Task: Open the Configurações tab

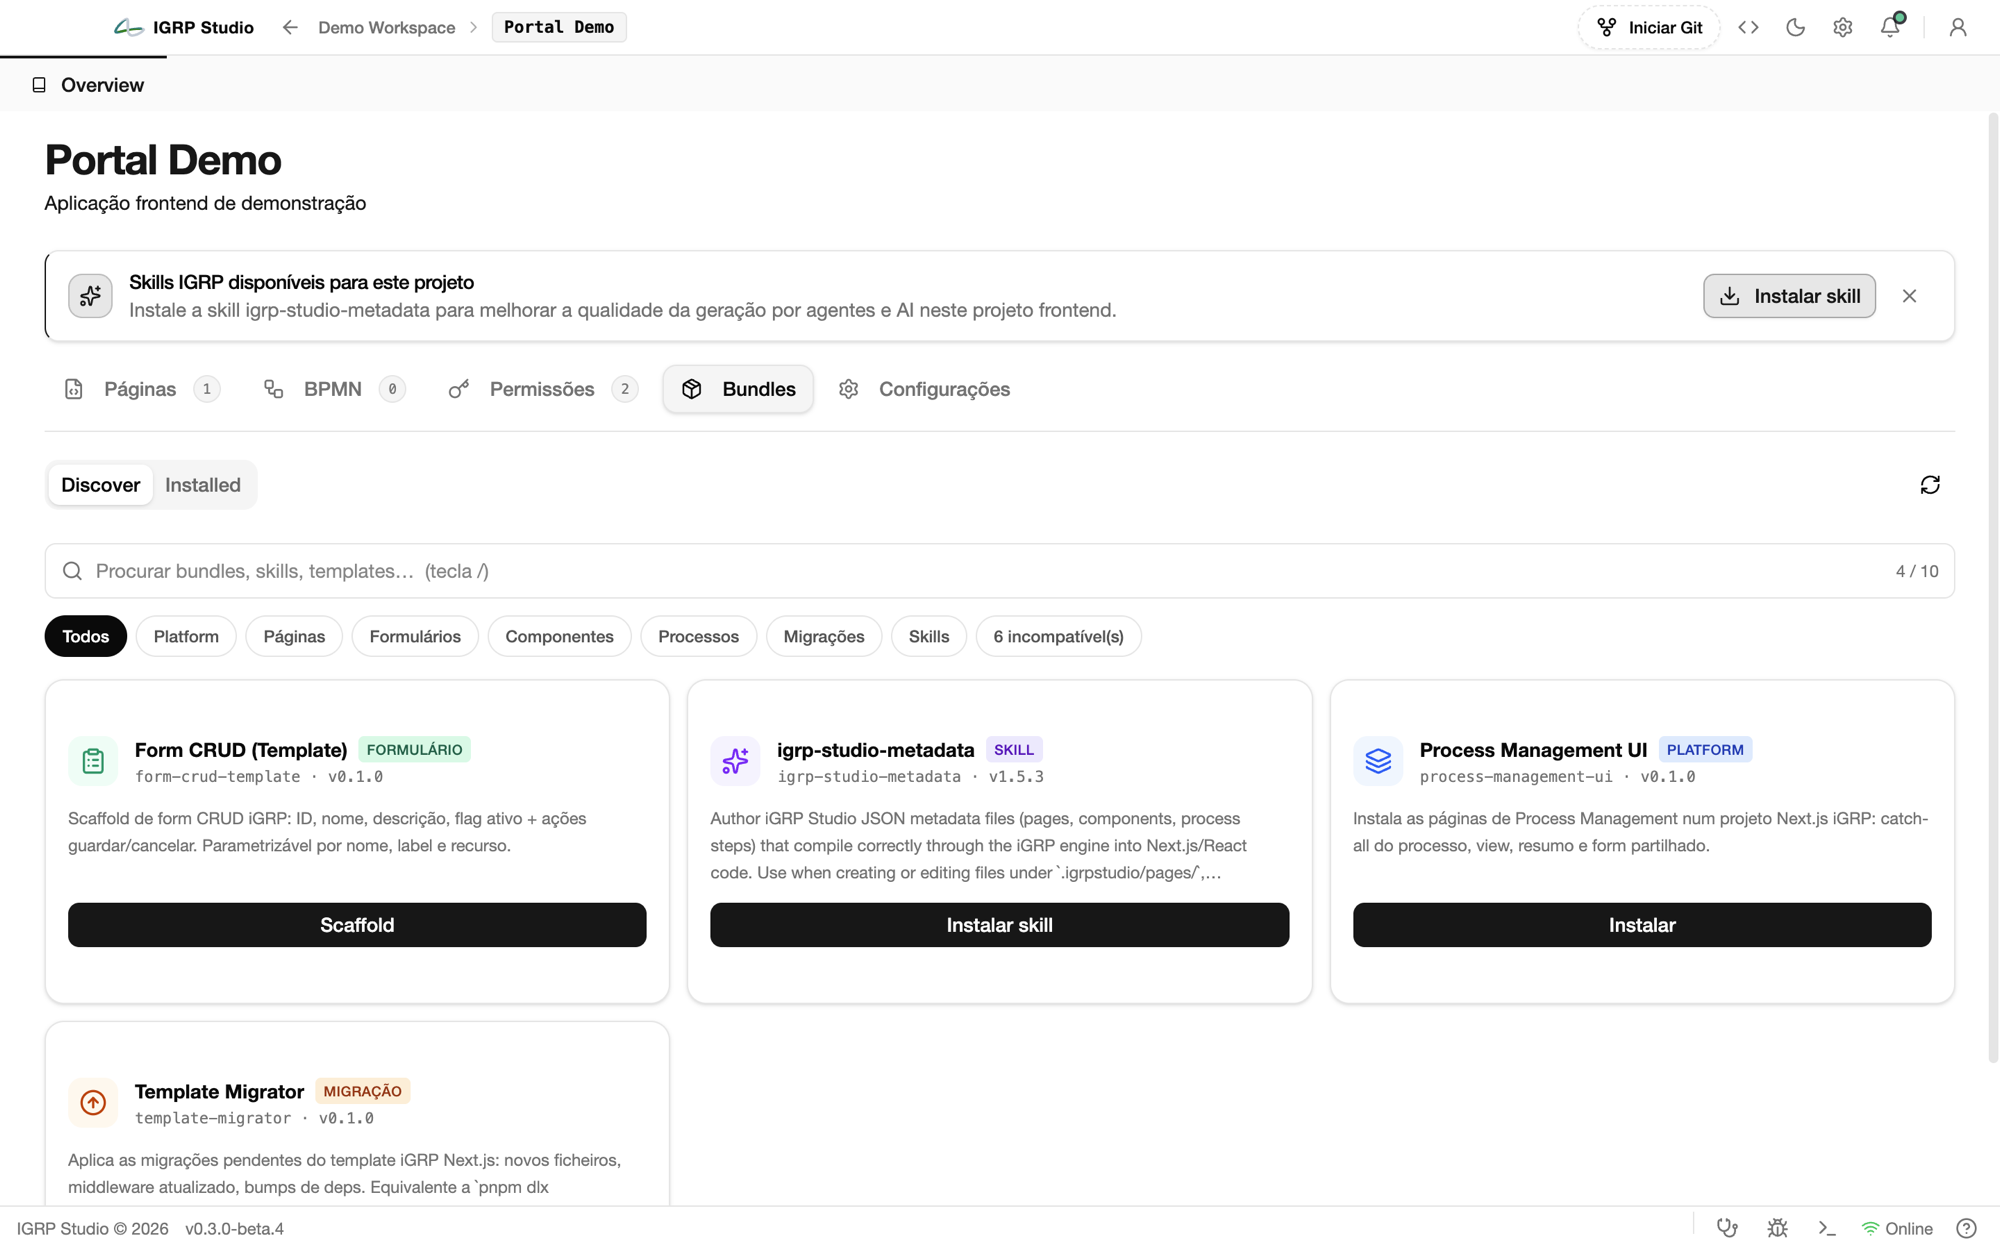Action: 925,389
